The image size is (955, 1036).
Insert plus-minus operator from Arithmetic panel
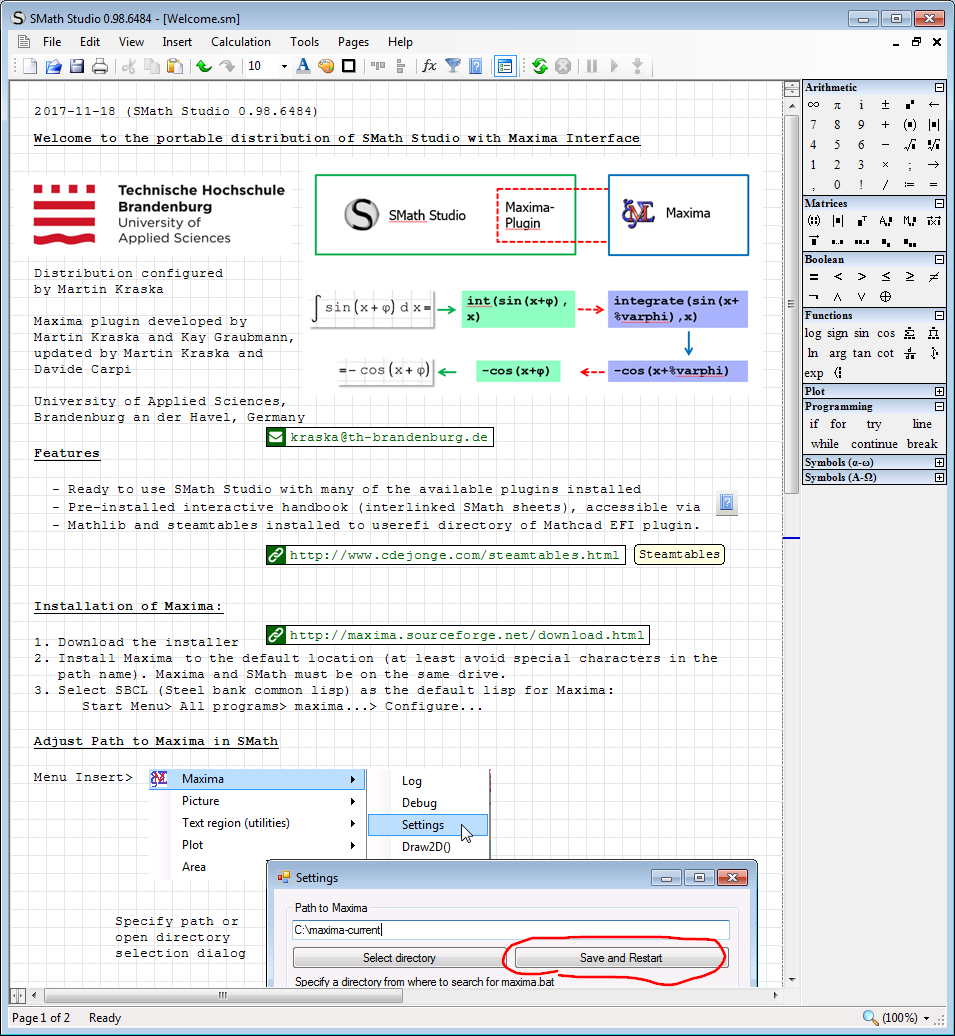(x=886, y=105)
